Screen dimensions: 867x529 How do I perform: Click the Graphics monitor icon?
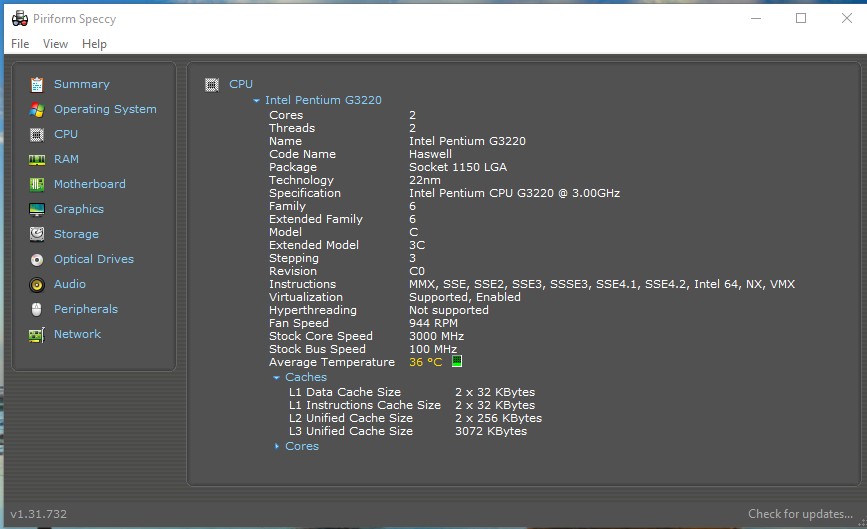click(37, 209)
